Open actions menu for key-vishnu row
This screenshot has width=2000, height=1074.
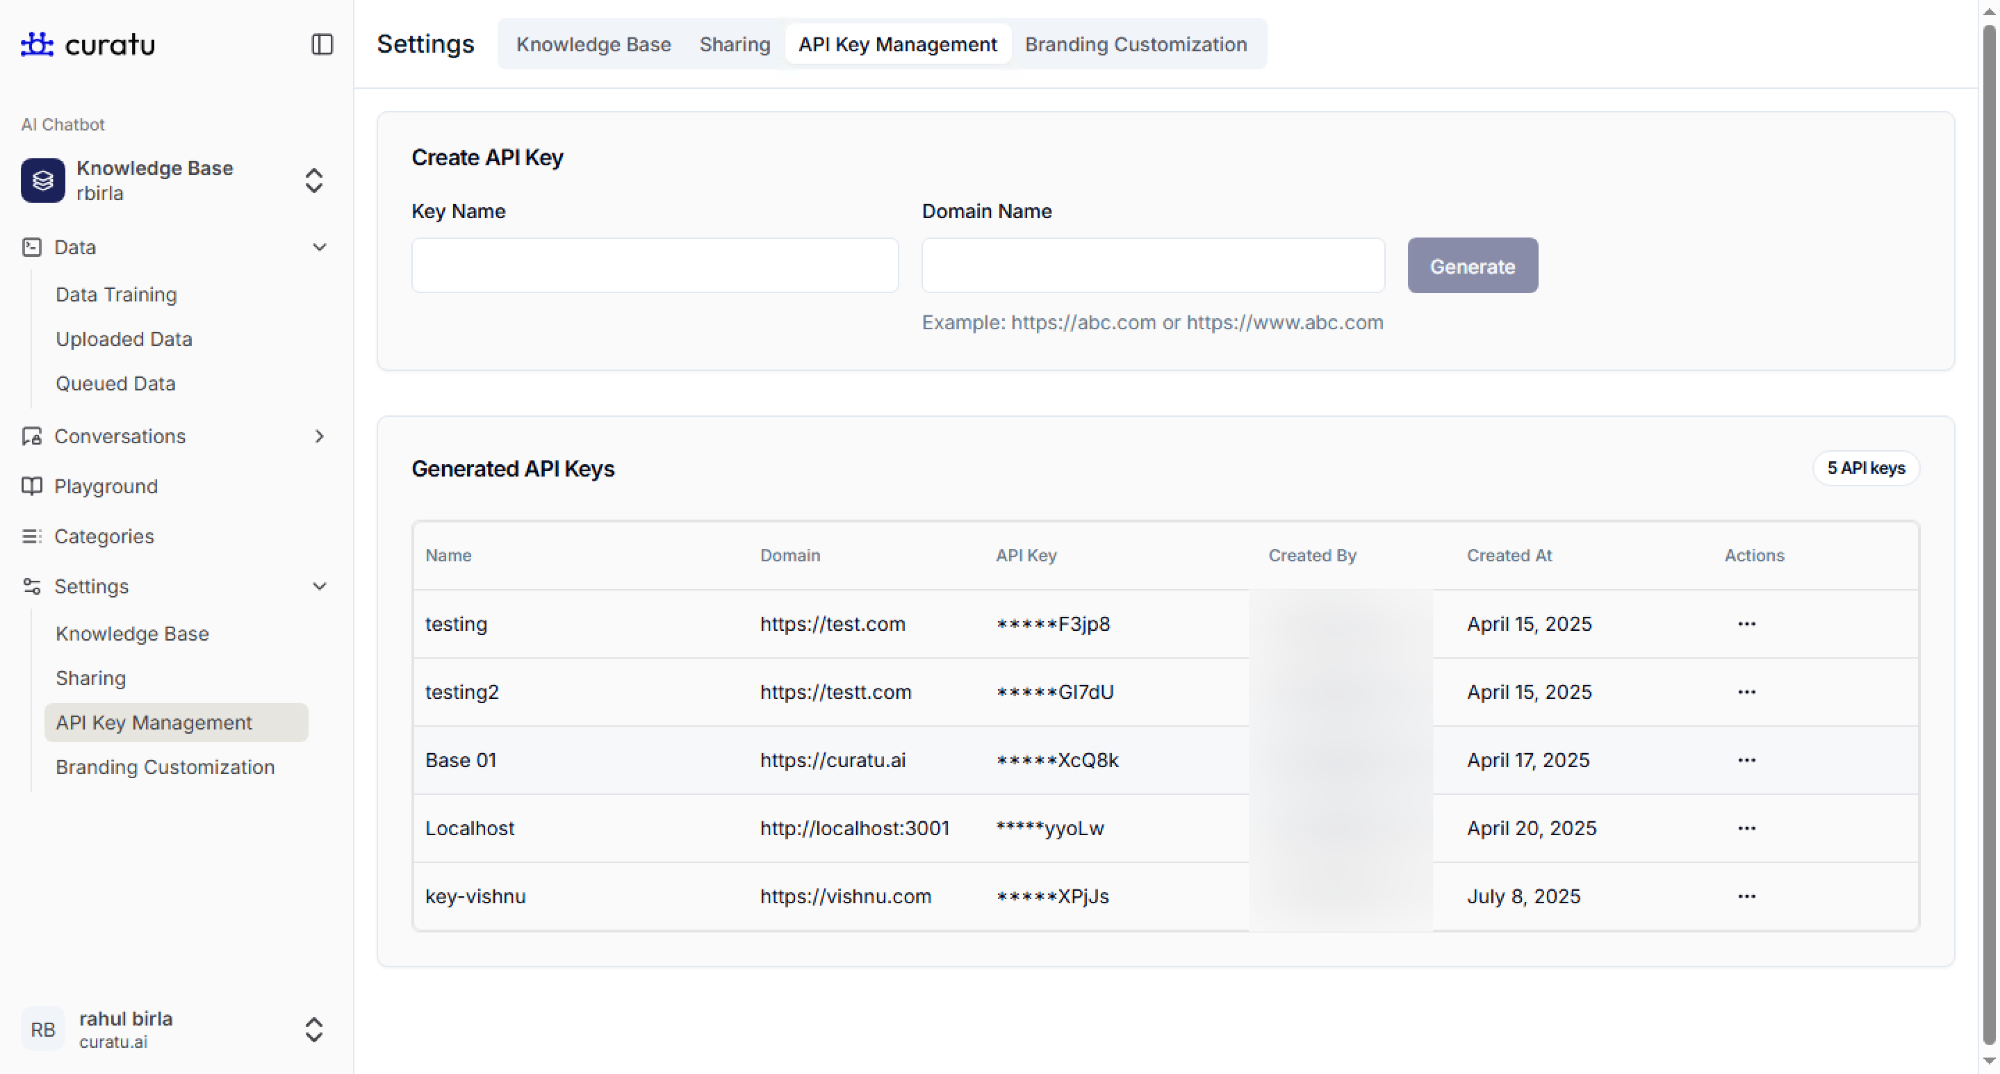tap(1746, 896)
